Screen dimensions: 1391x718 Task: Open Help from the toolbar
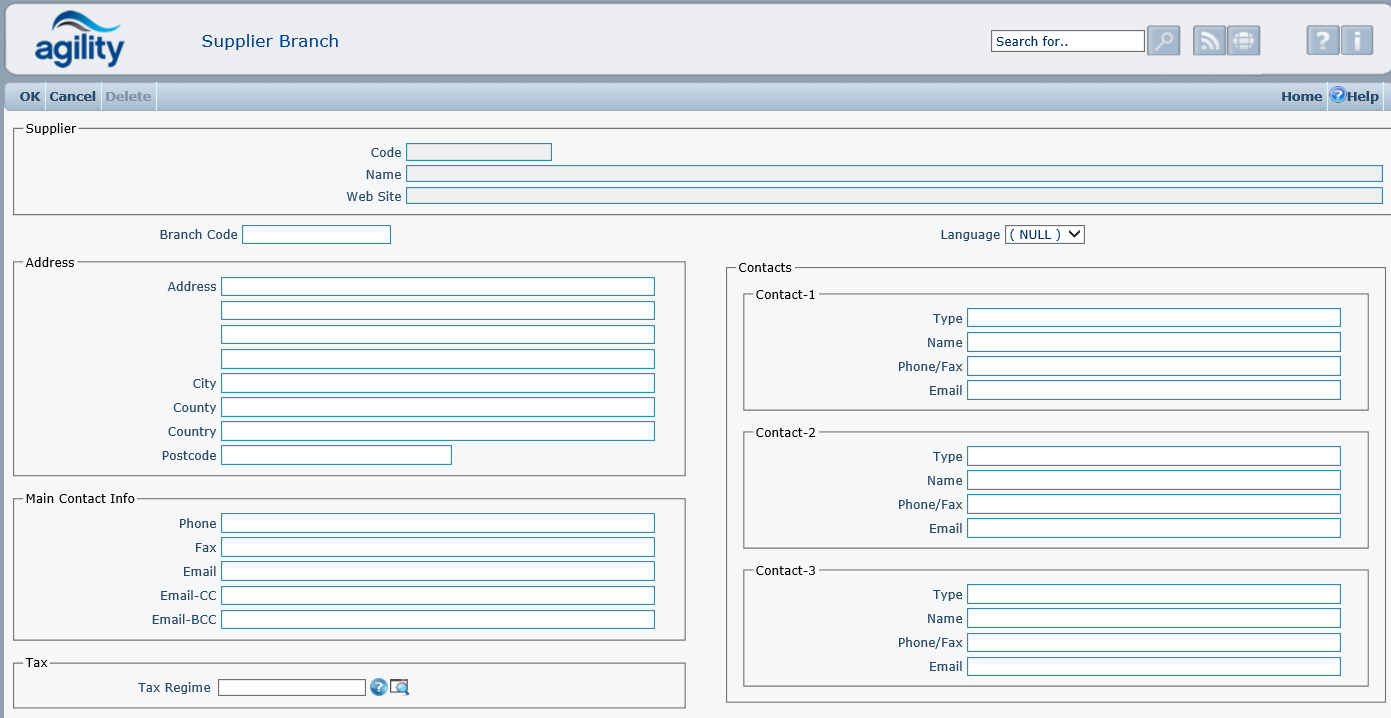(x=1354, y=97)
